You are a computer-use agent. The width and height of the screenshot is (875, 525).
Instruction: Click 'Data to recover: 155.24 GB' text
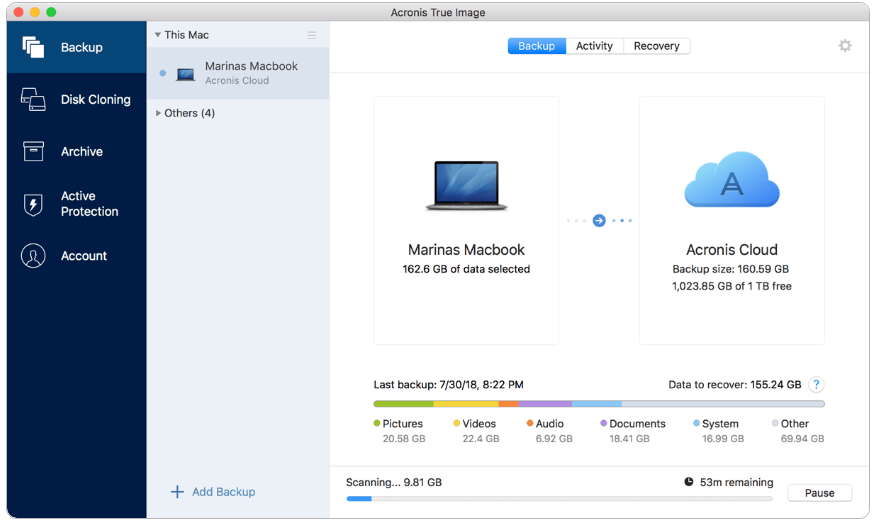click(734, 384)
